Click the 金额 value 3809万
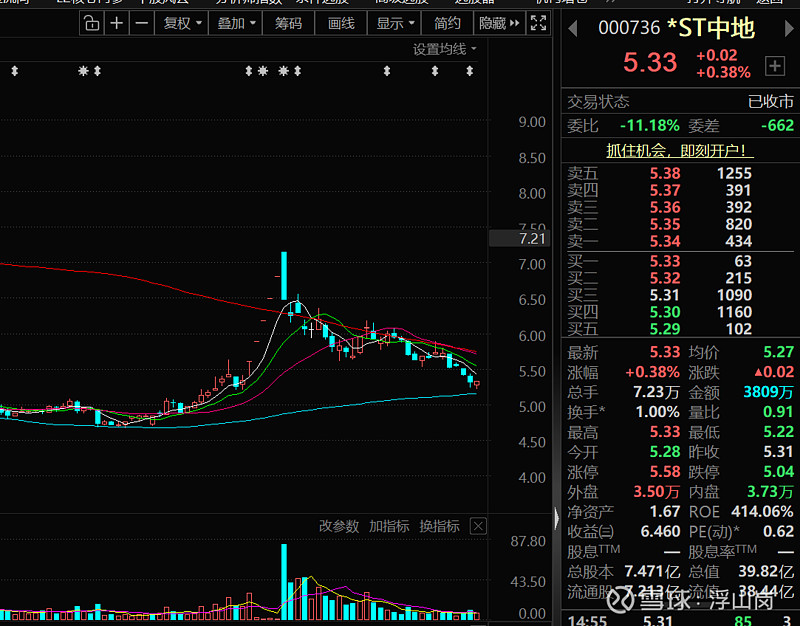 pos(768,392)
